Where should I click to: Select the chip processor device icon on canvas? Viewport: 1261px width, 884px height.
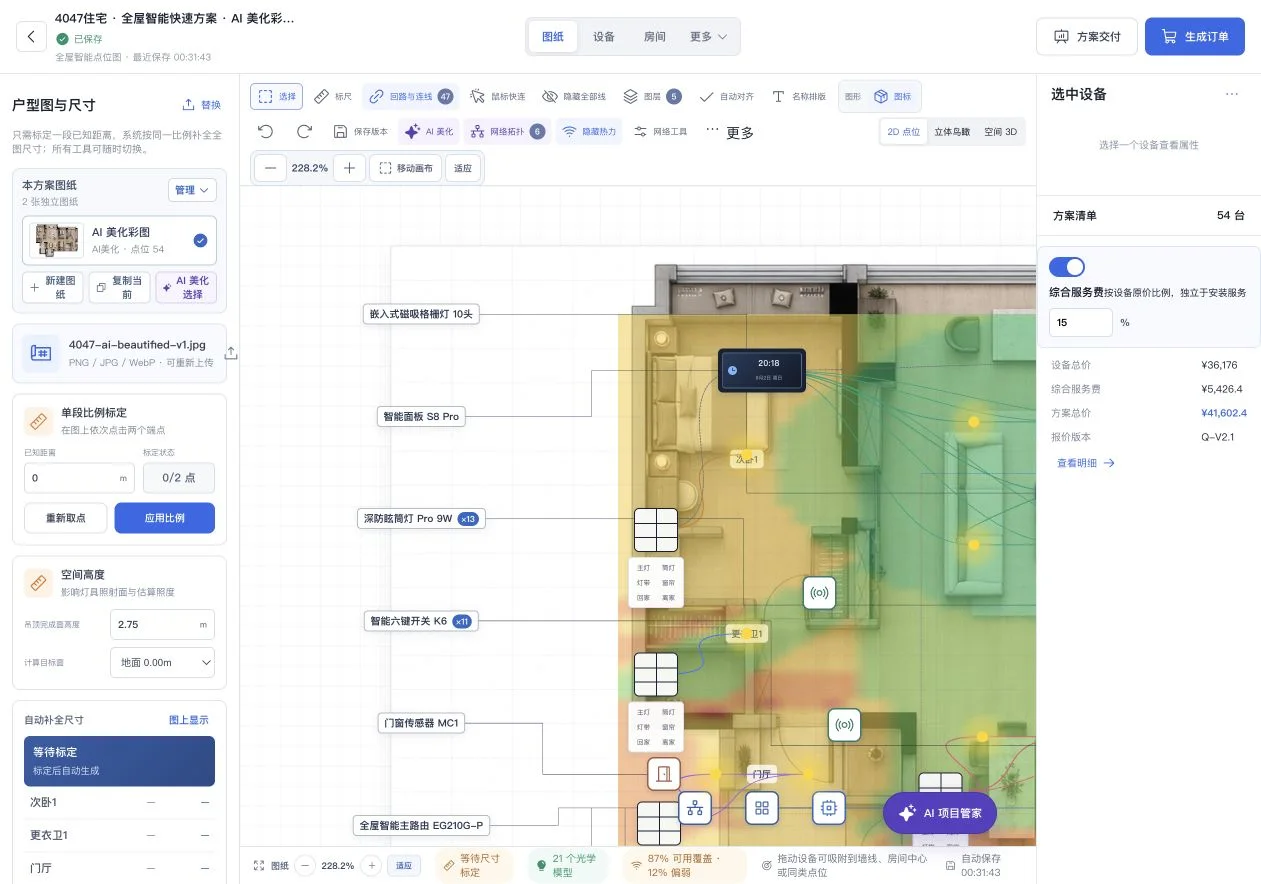pos(827,807)
